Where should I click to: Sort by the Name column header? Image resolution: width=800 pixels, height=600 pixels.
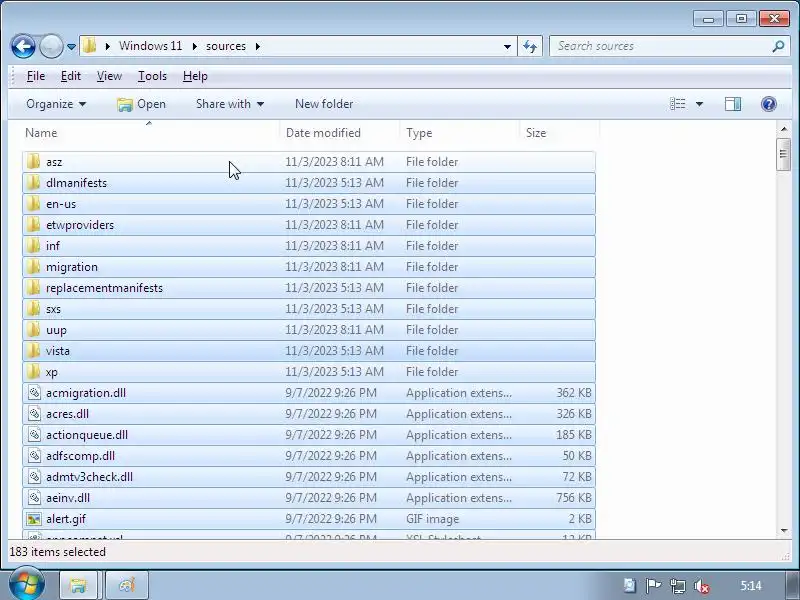[151, 133]
